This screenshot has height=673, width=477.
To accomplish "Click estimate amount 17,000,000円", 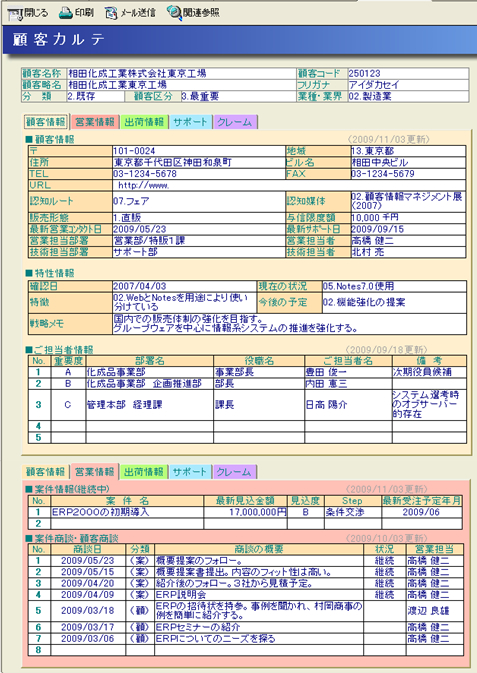I will [x=257, y=512].
